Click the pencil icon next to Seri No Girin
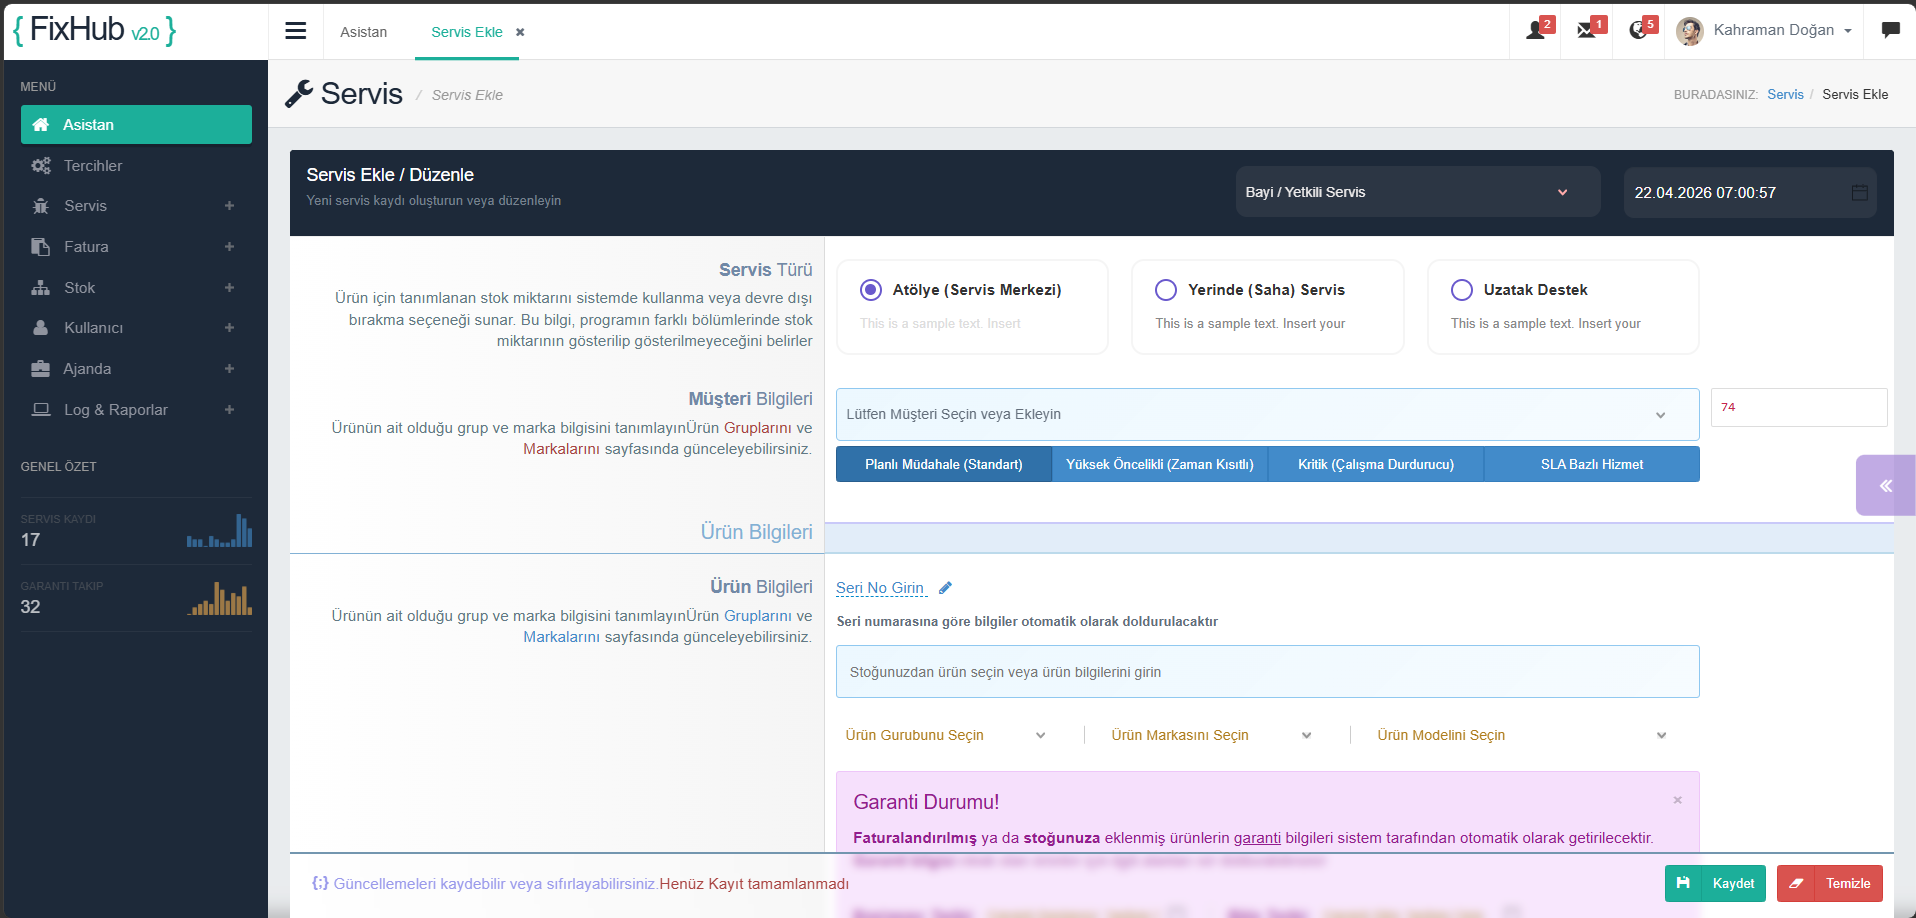1916x918 pixels. point(945,588)
